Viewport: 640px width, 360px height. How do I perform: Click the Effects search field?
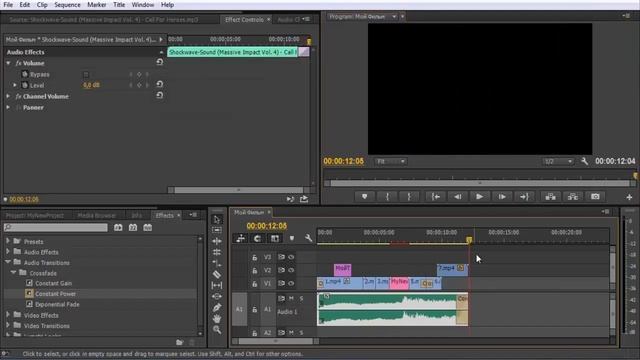[x=56, y=227]
